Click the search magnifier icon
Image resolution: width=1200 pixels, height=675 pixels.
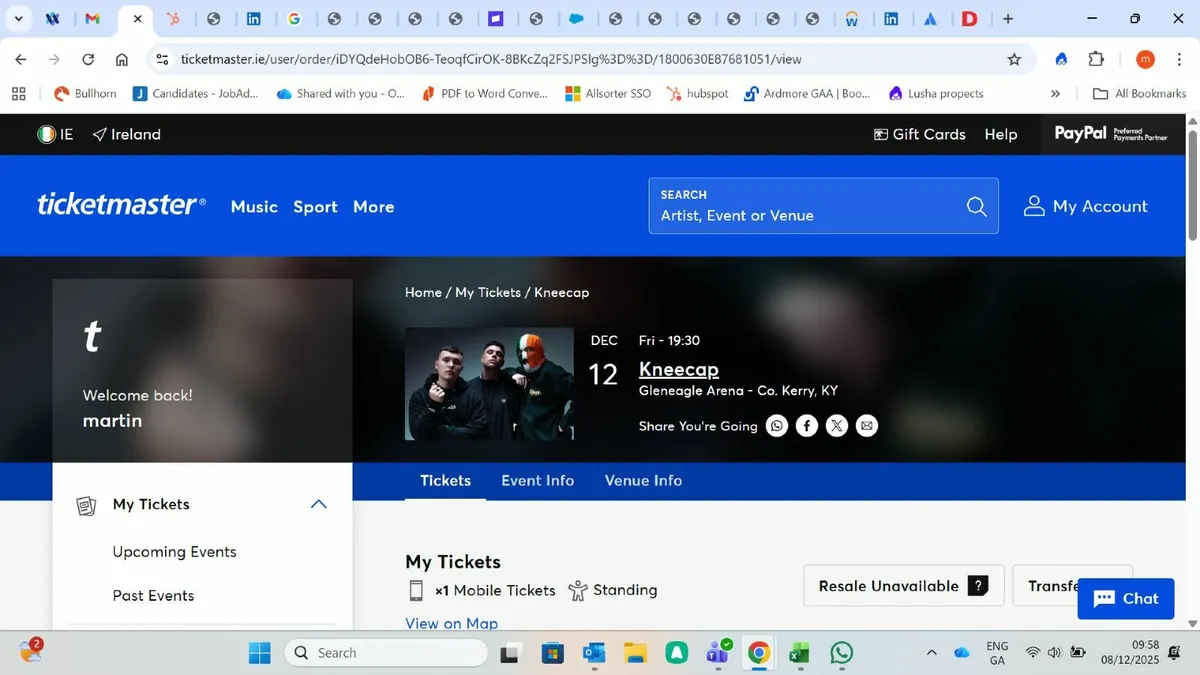(976, 206)
